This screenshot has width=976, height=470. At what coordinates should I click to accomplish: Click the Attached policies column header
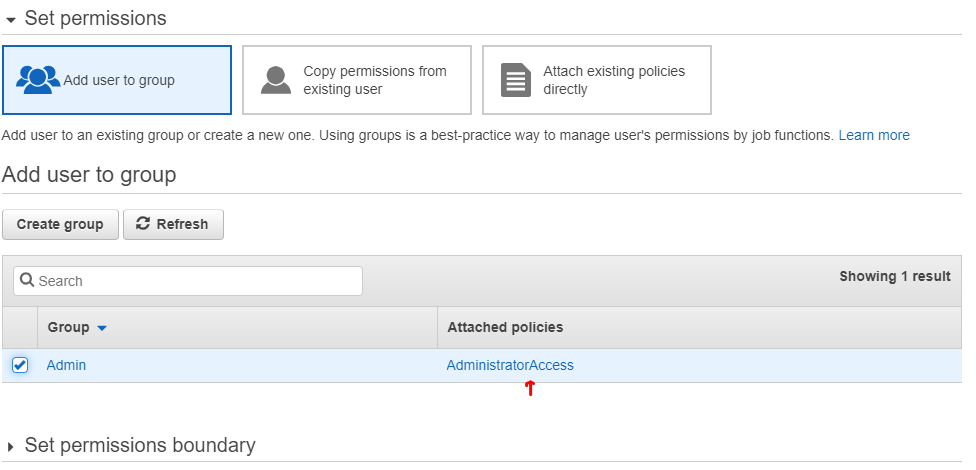tap(505, 327)
